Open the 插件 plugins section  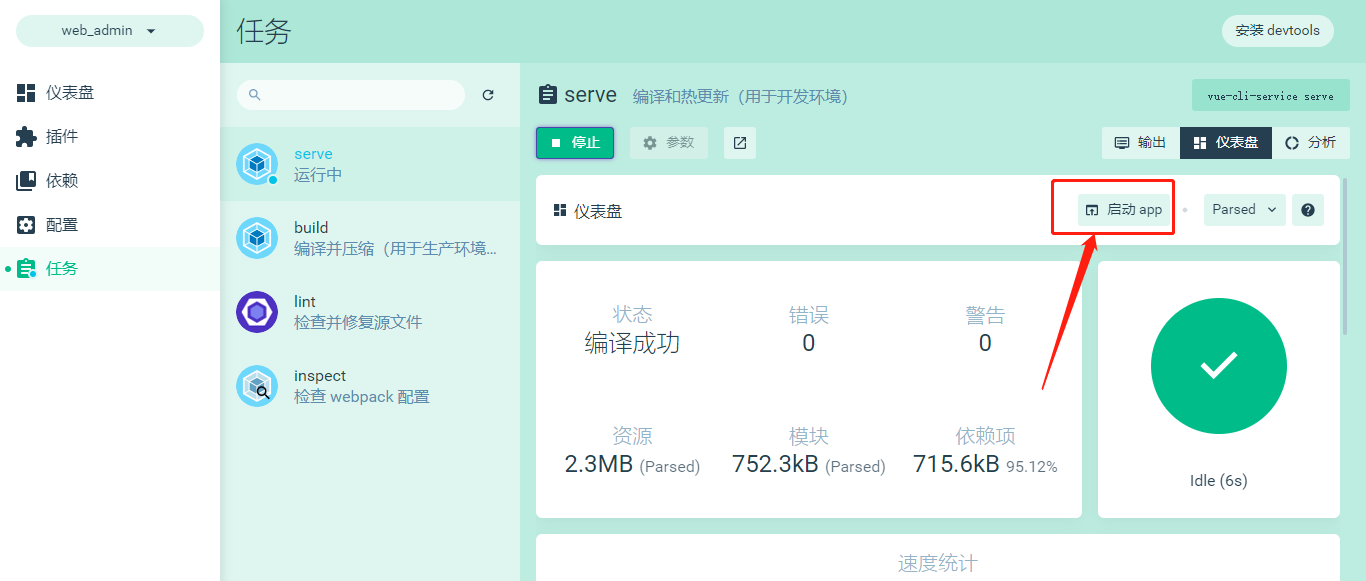pos(110,137)
